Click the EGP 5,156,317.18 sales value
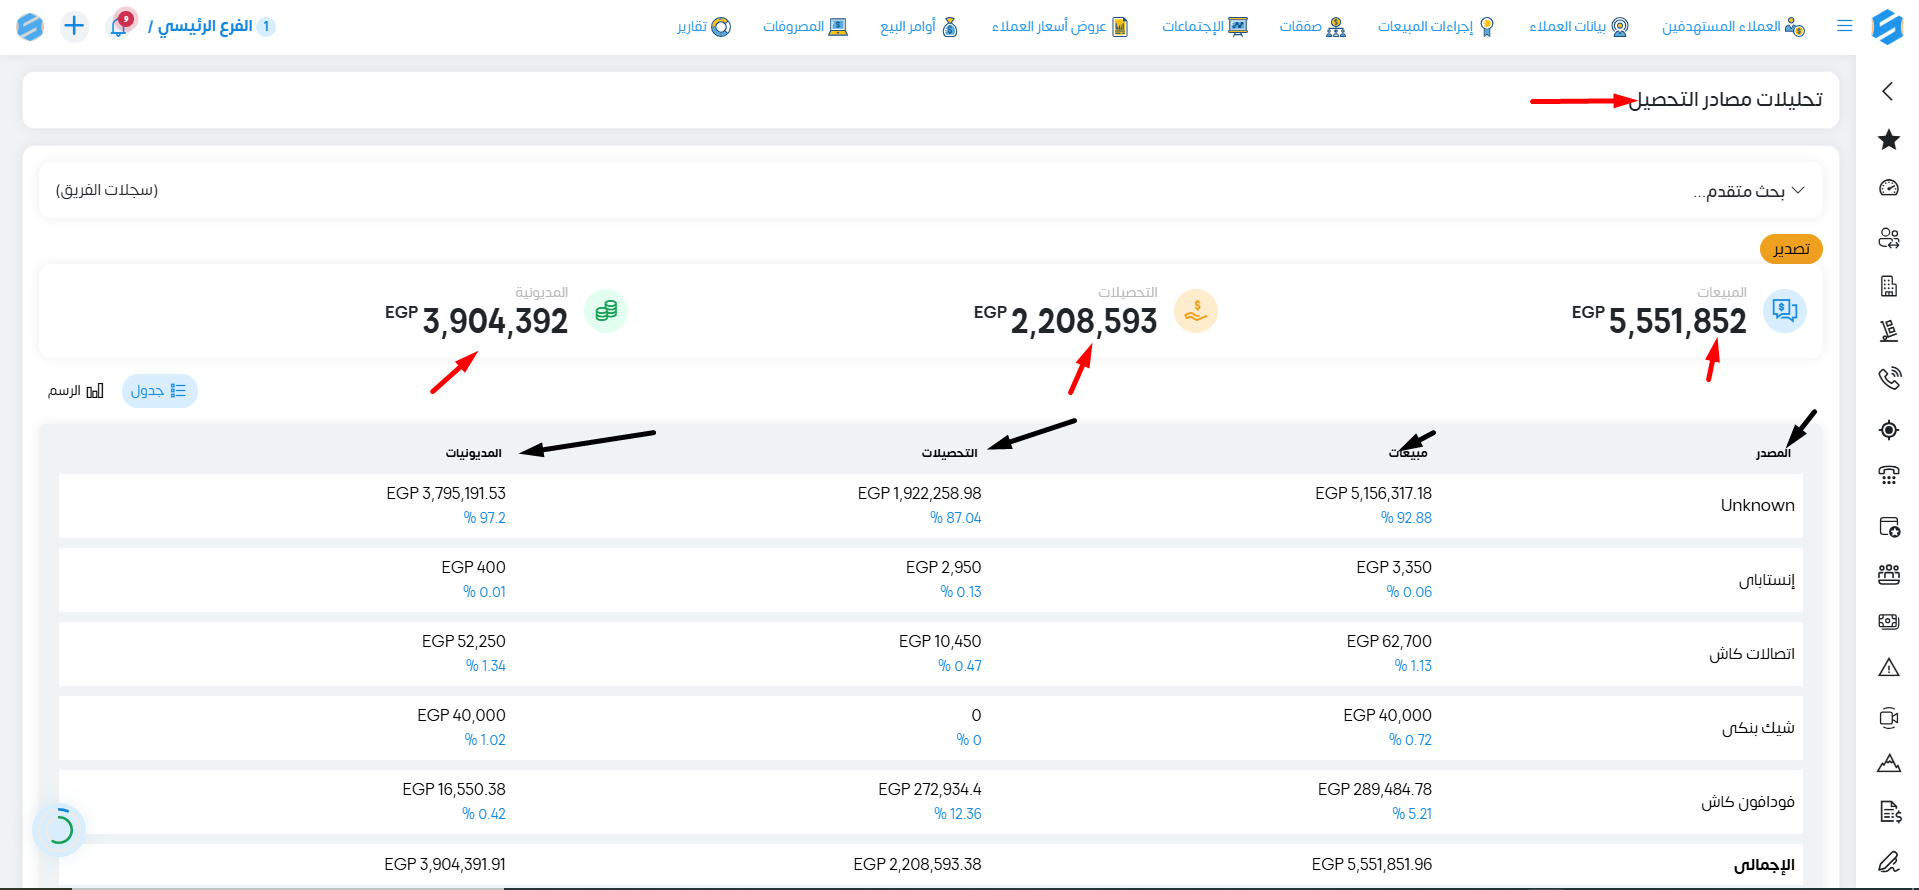1919x890 pixels. point(1373,494)
